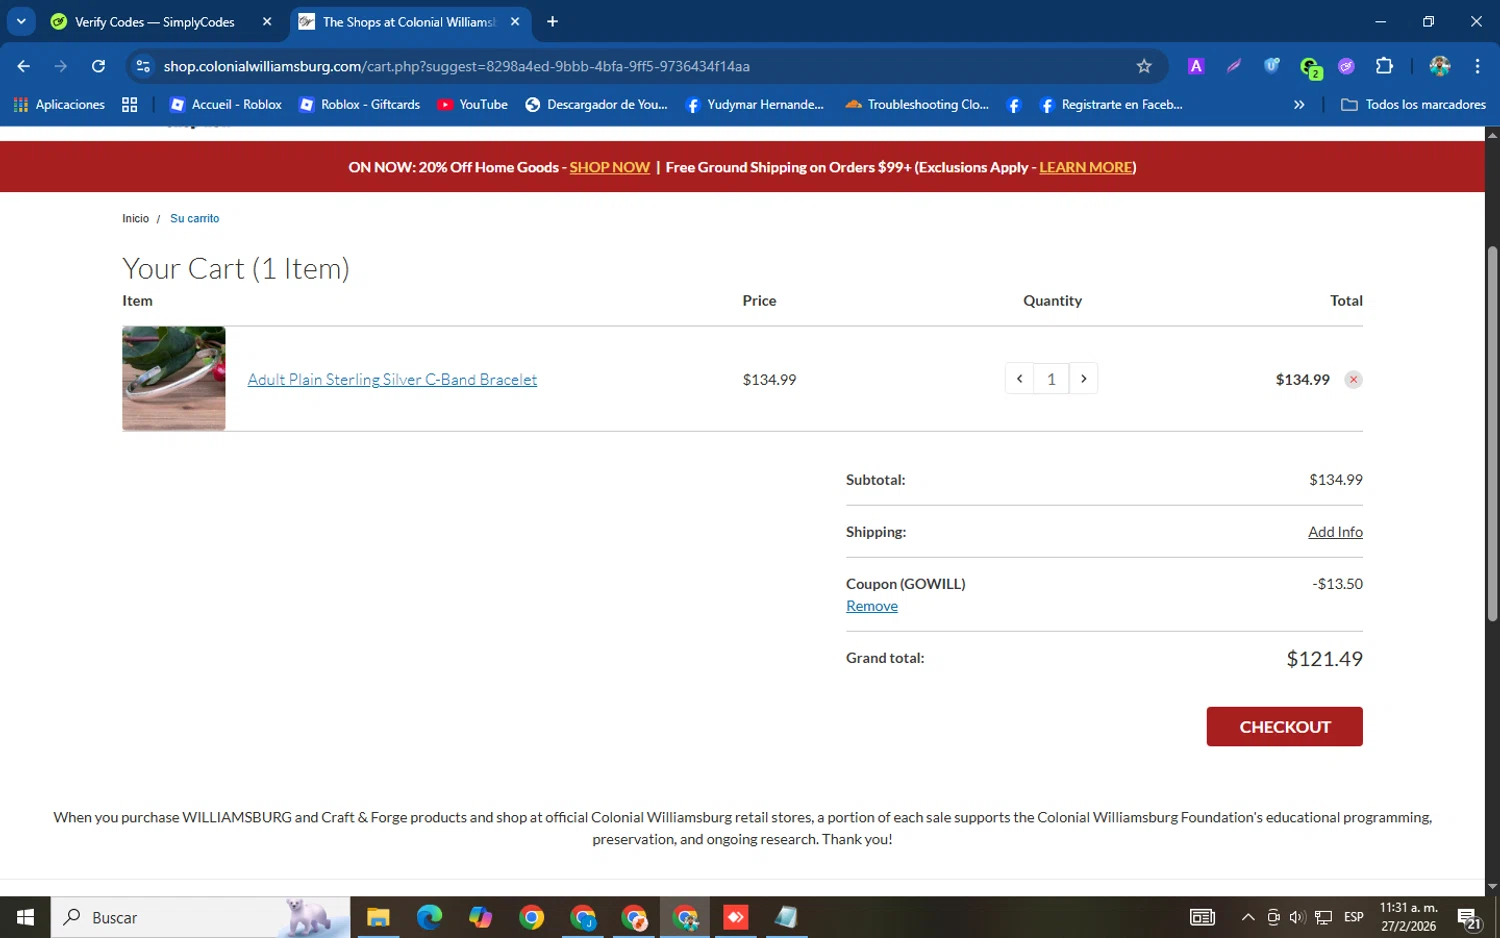The image size is (1500, 938).
Task: Open the Roblox - Giftcards bookmark
Action: (x=359, y=104)
